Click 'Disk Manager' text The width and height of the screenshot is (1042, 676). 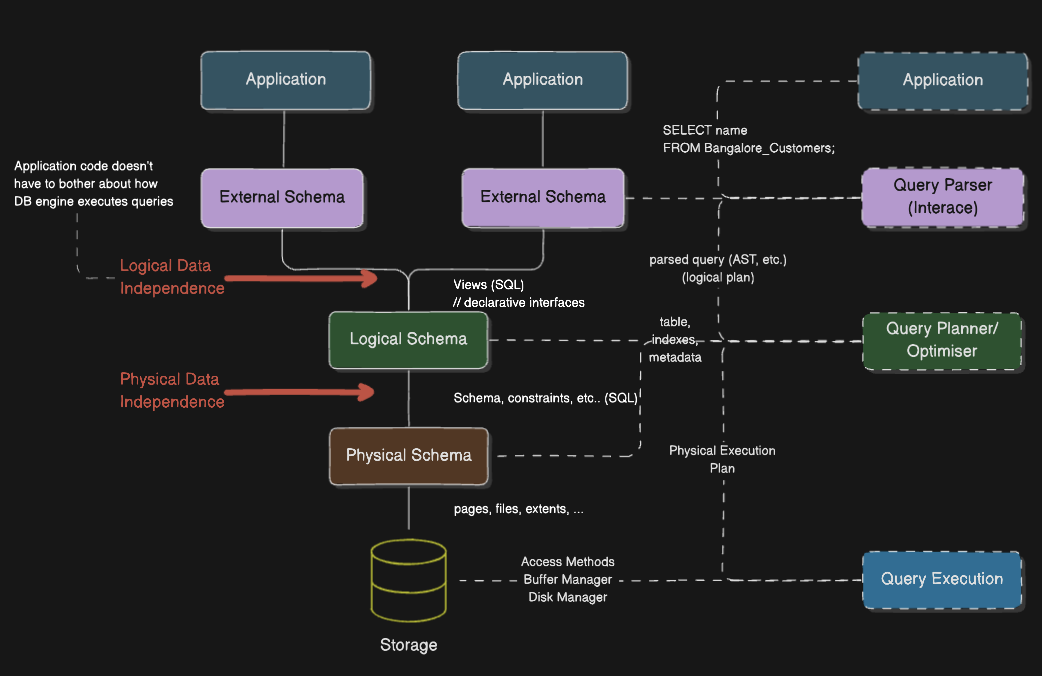pos(568,597)
